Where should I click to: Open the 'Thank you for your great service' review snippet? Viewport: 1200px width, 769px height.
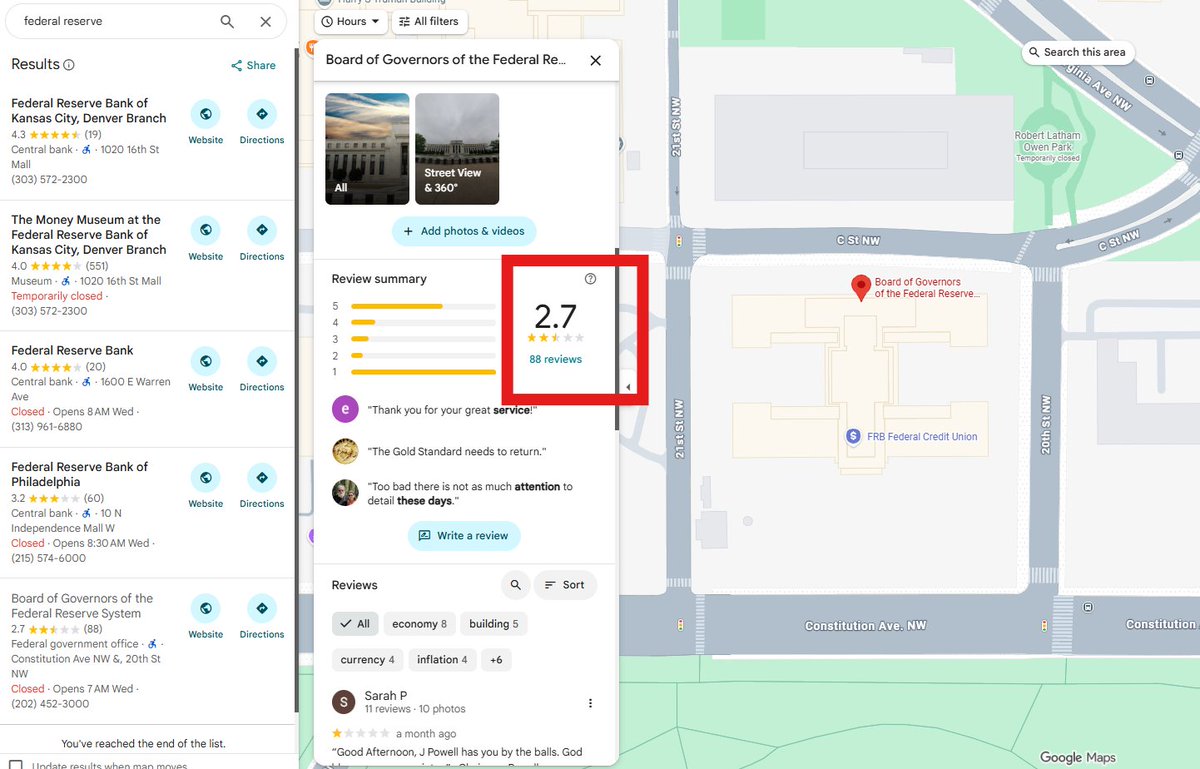tap(453, 410)
